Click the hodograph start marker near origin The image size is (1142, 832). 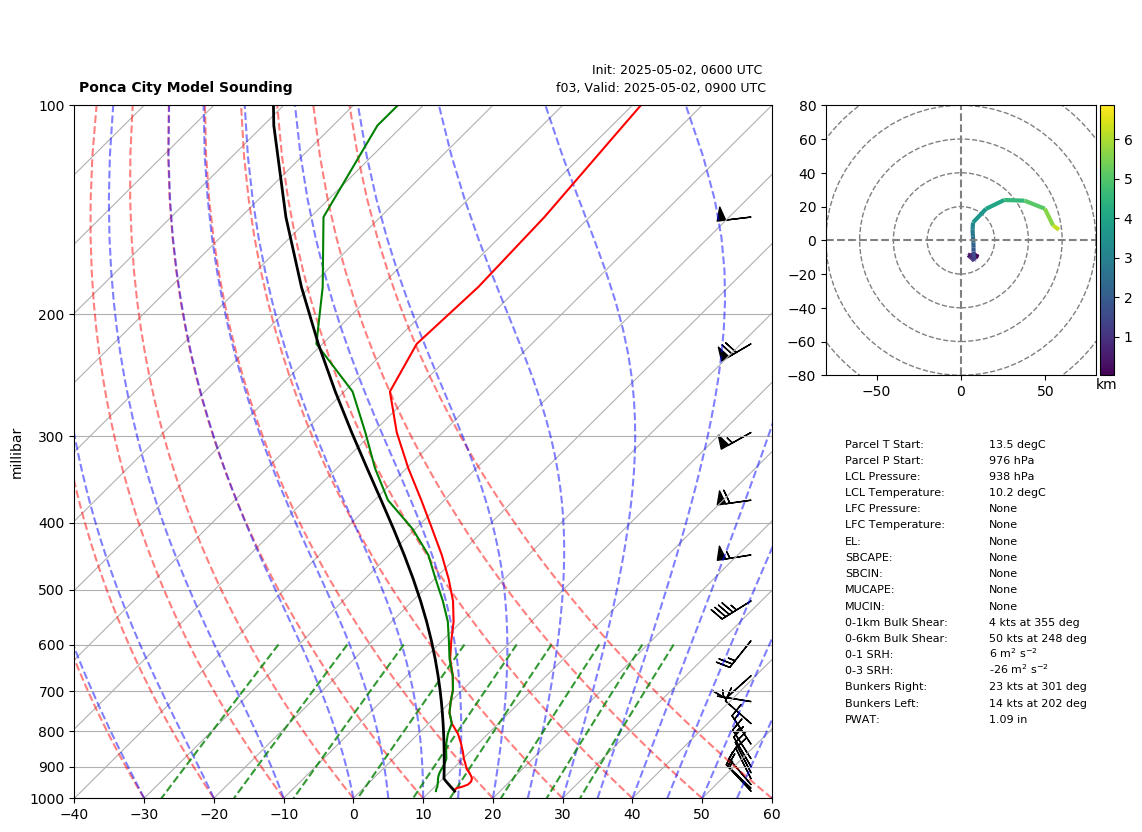pyautogui.click(x=973, y=256)
